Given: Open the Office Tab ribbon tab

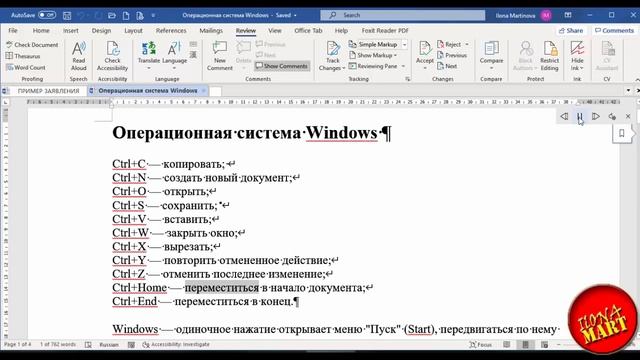Looking at the screenshot, I should [308, 31].
